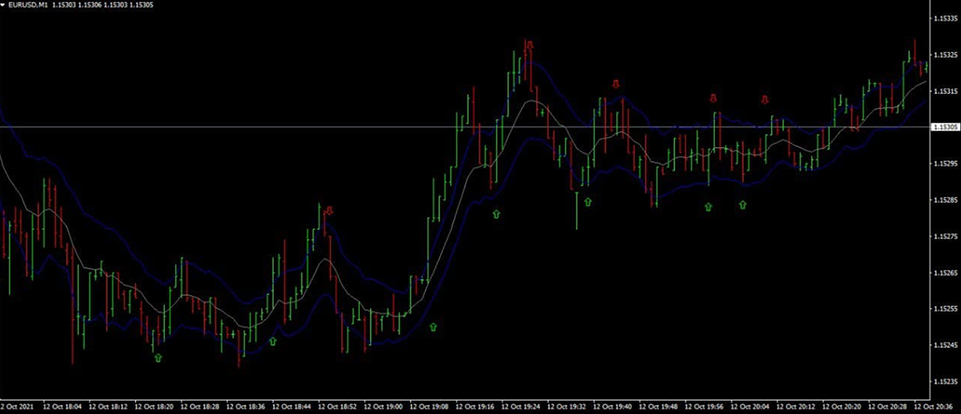Click the 12 Oct 19:56 time label
Image resolution: width=961 pixels, height=414 pixels.
tap(704, 406)
